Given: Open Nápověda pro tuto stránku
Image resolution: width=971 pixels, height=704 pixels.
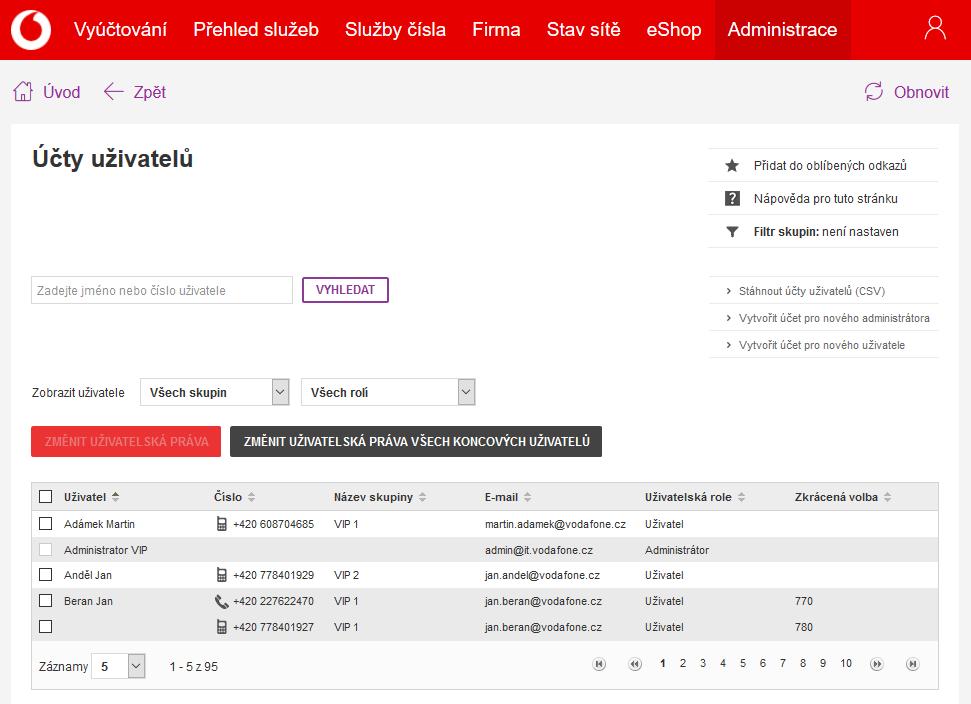Looking at the screenshot, I should [825, 198].
